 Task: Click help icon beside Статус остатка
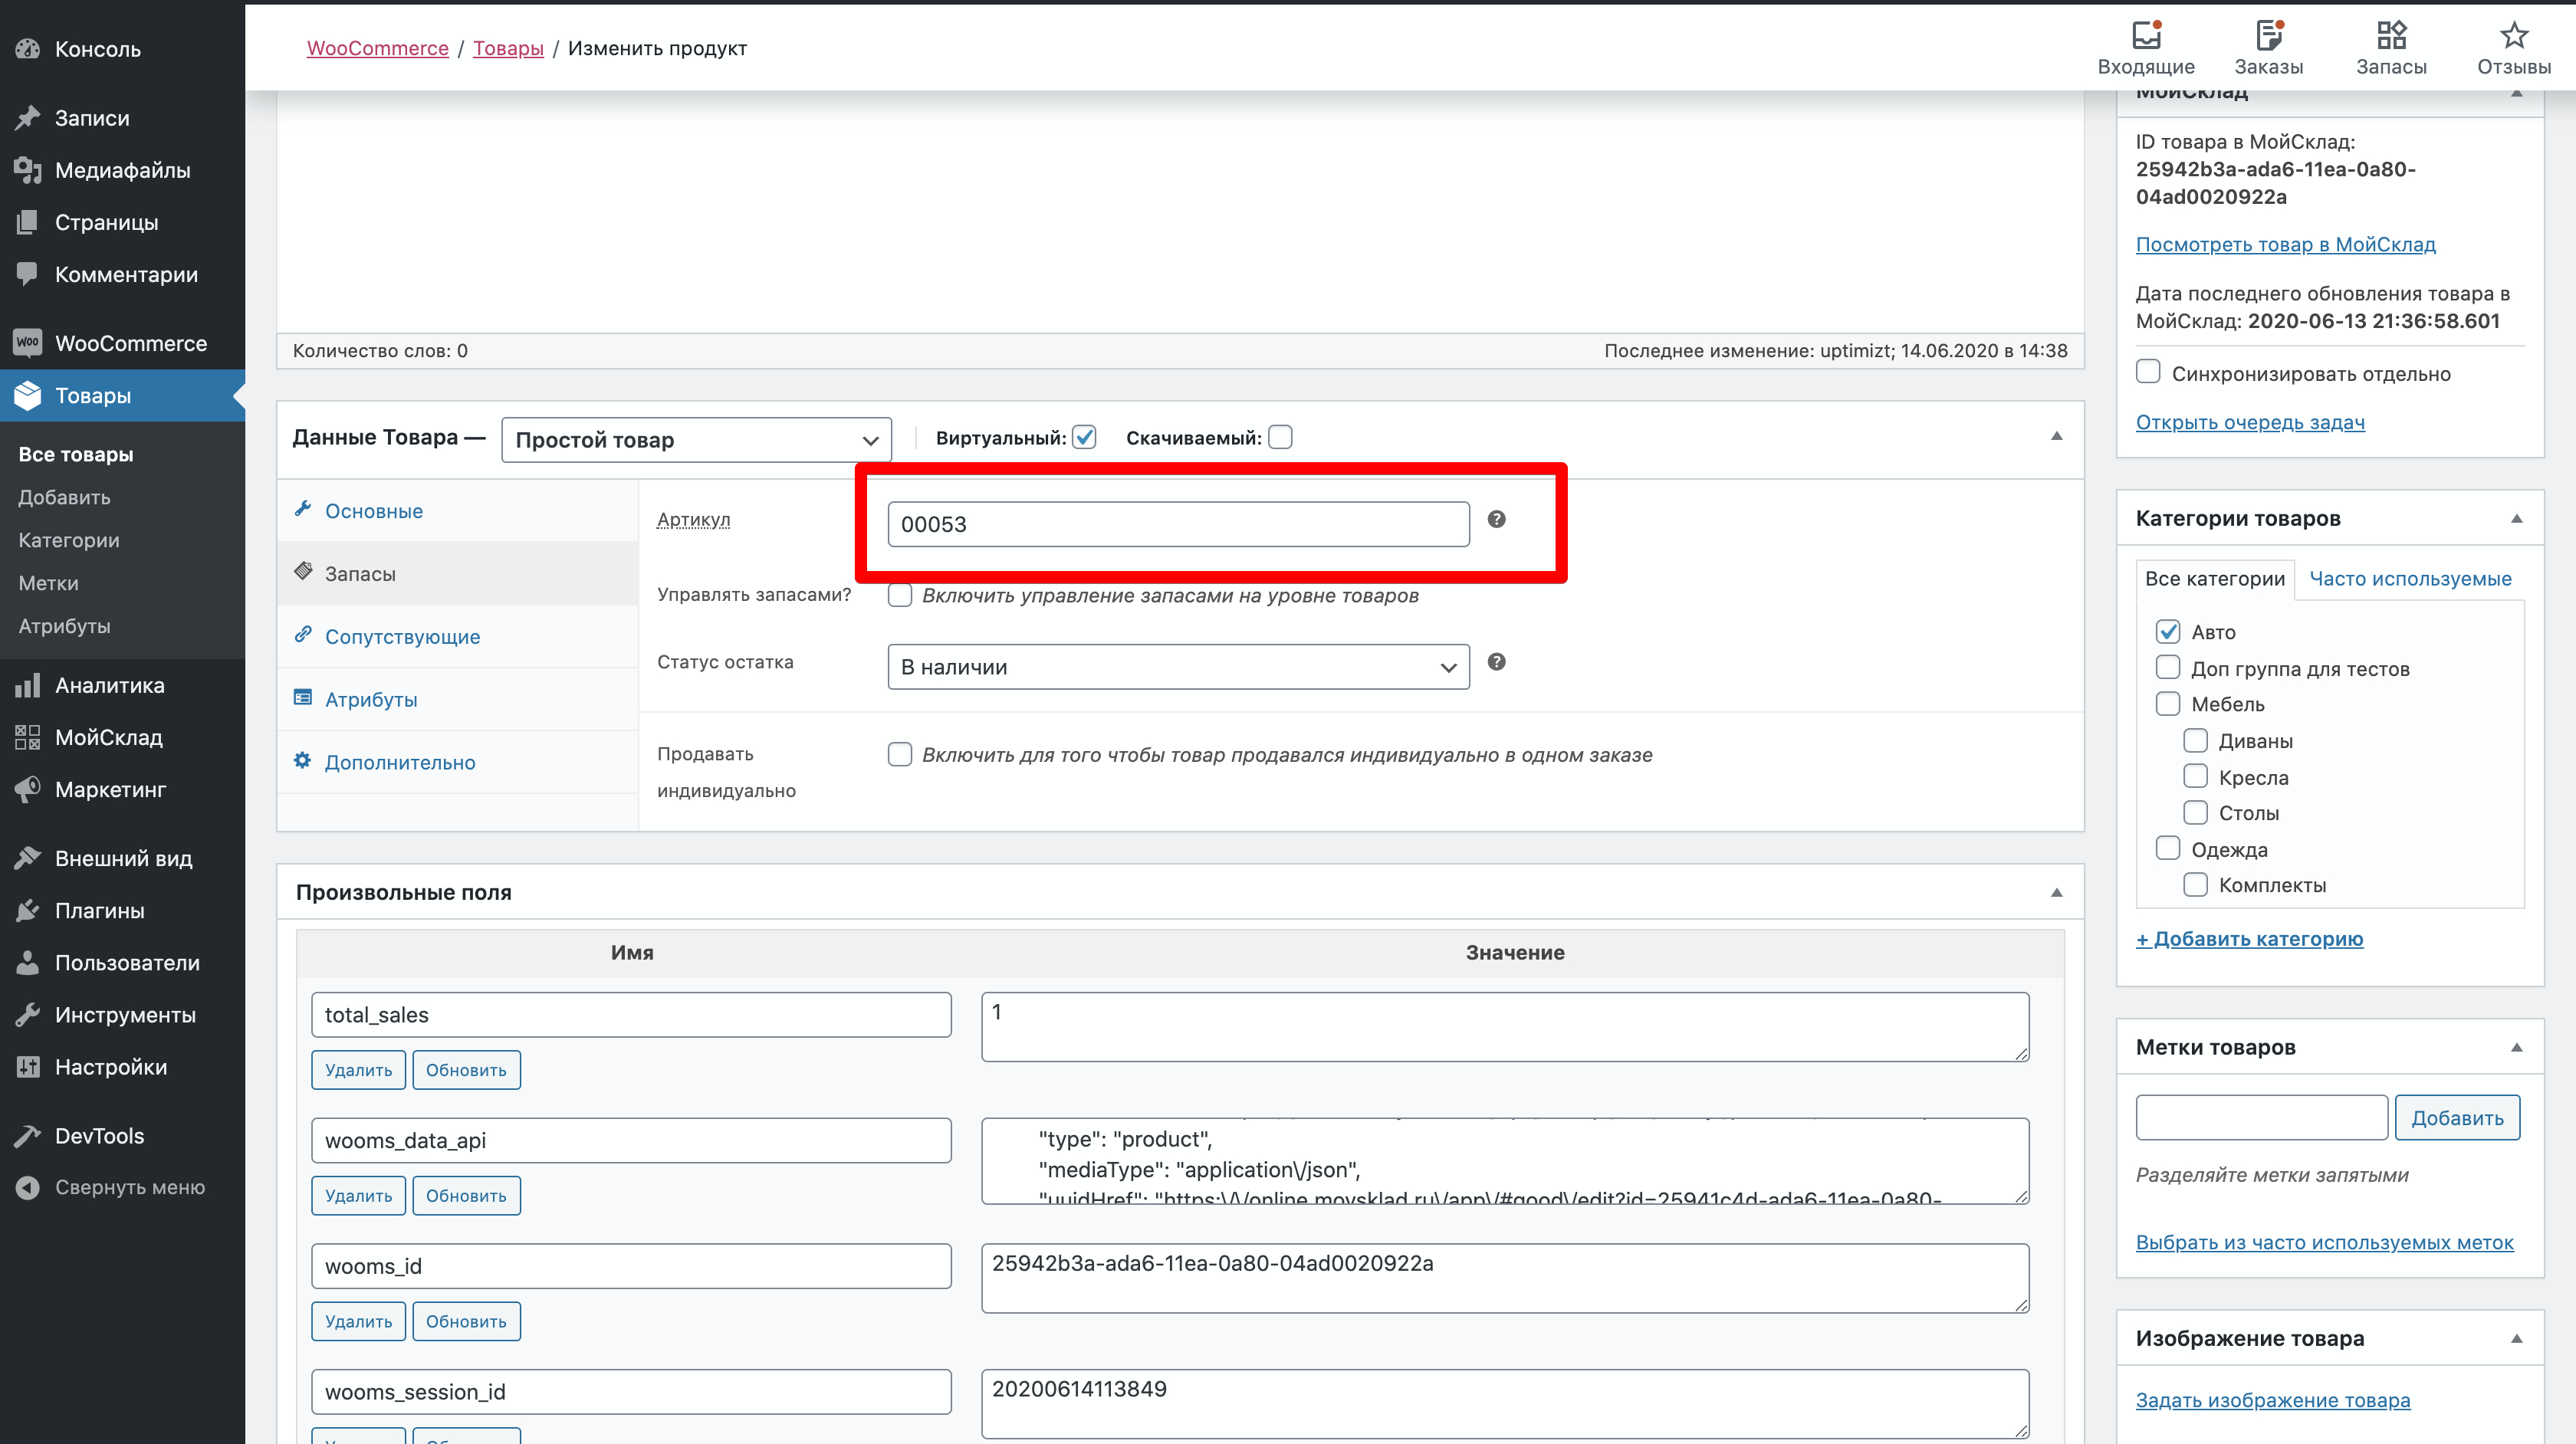(x=1496, y=662)
